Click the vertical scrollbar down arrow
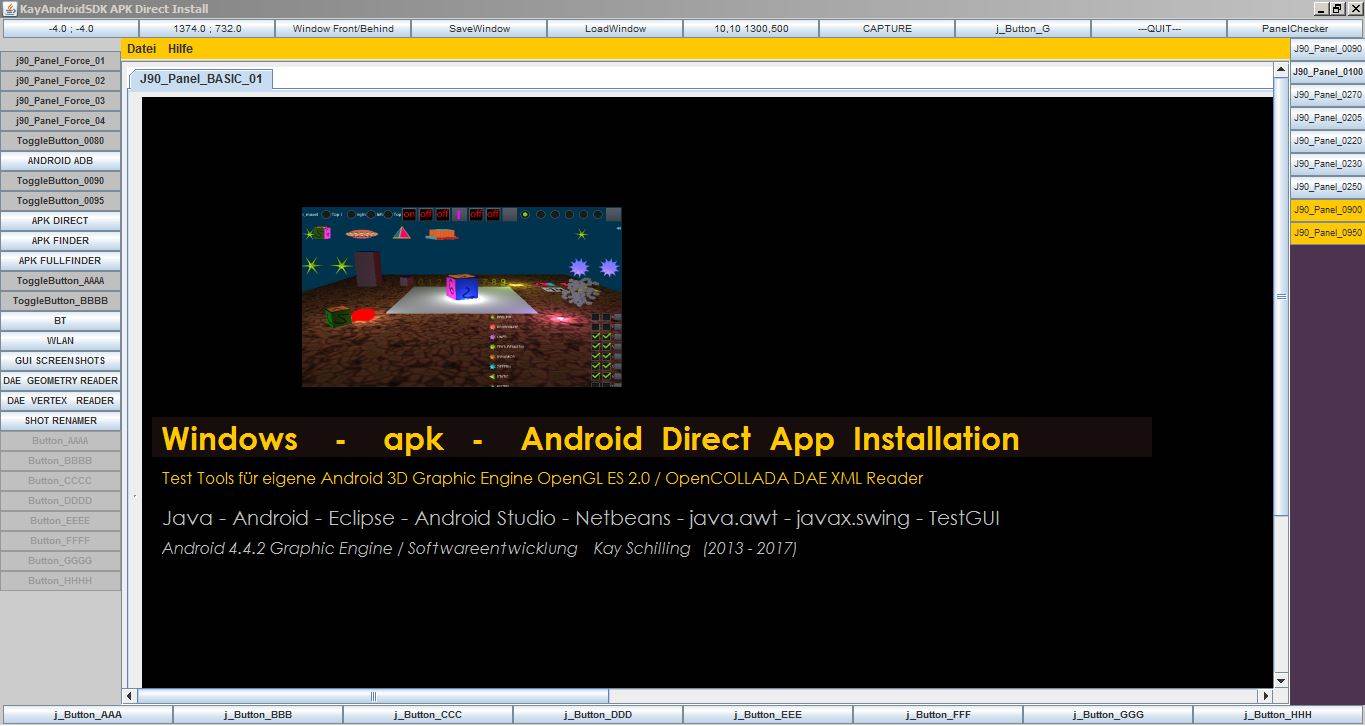The height and width of the screenshot is (726, 1365). (1280, 680)
